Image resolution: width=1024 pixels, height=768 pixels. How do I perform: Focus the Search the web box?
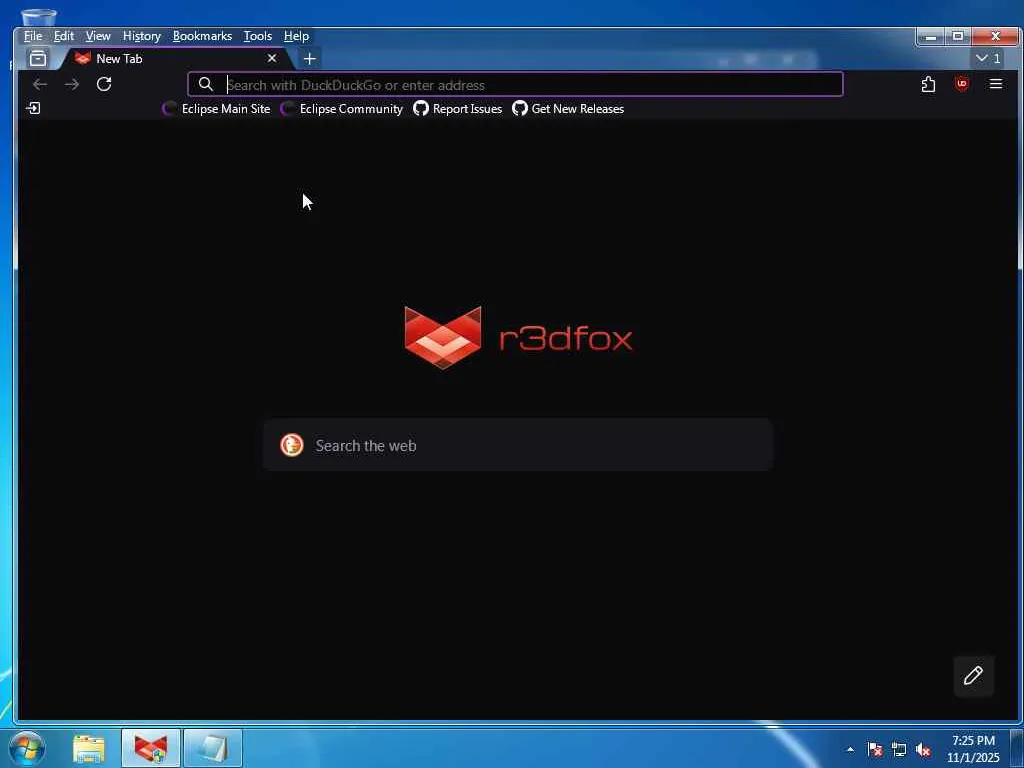[518, 445]
